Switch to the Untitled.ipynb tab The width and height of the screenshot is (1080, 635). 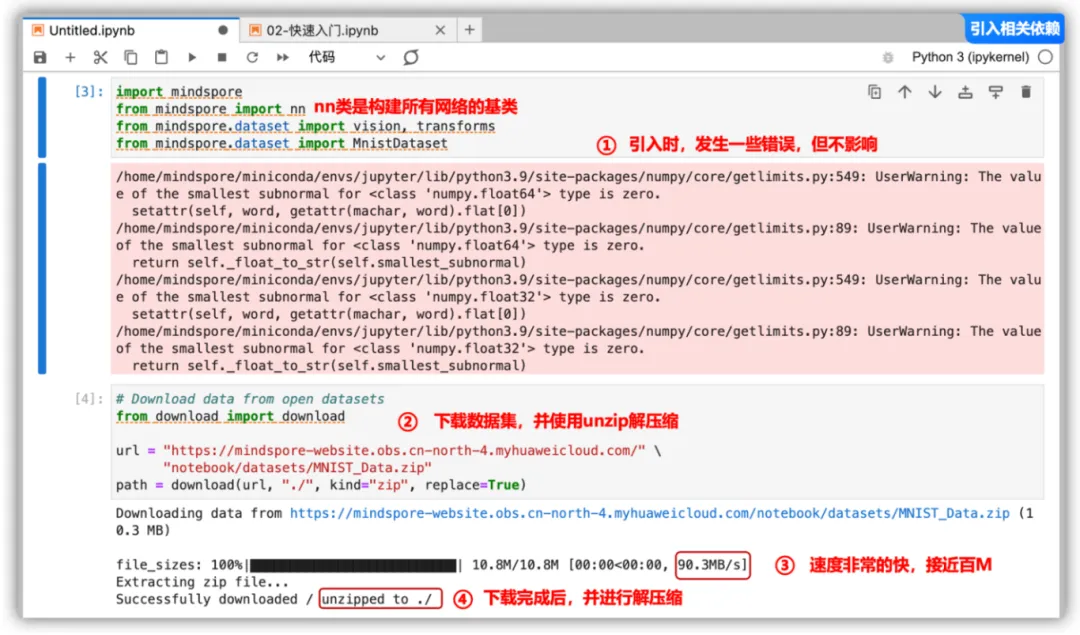pos(132,30)
